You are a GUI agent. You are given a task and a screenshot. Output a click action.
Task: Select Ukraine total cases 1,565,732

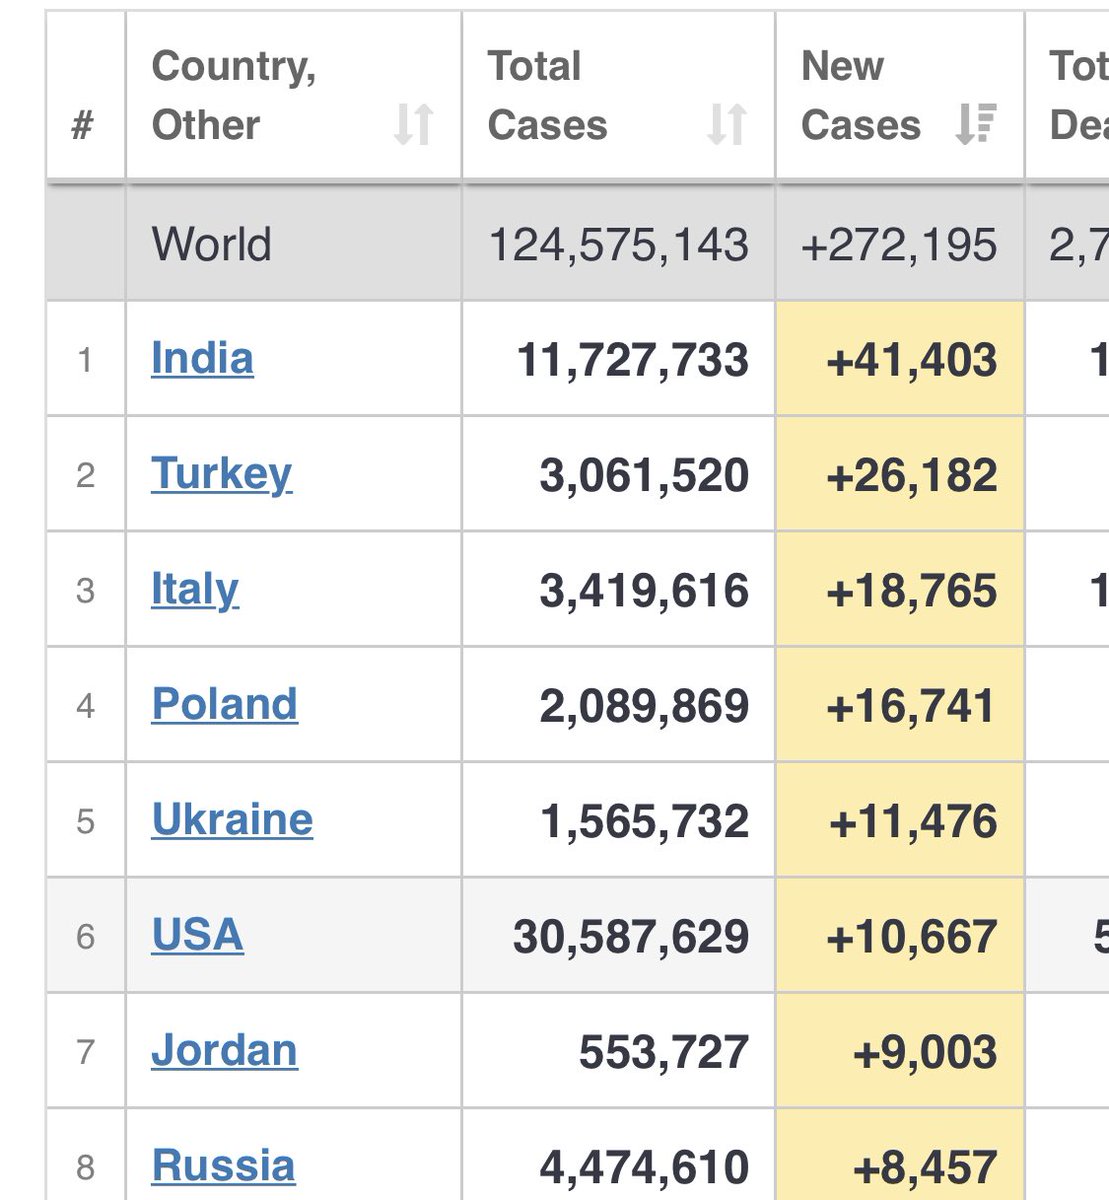point(644,821)
